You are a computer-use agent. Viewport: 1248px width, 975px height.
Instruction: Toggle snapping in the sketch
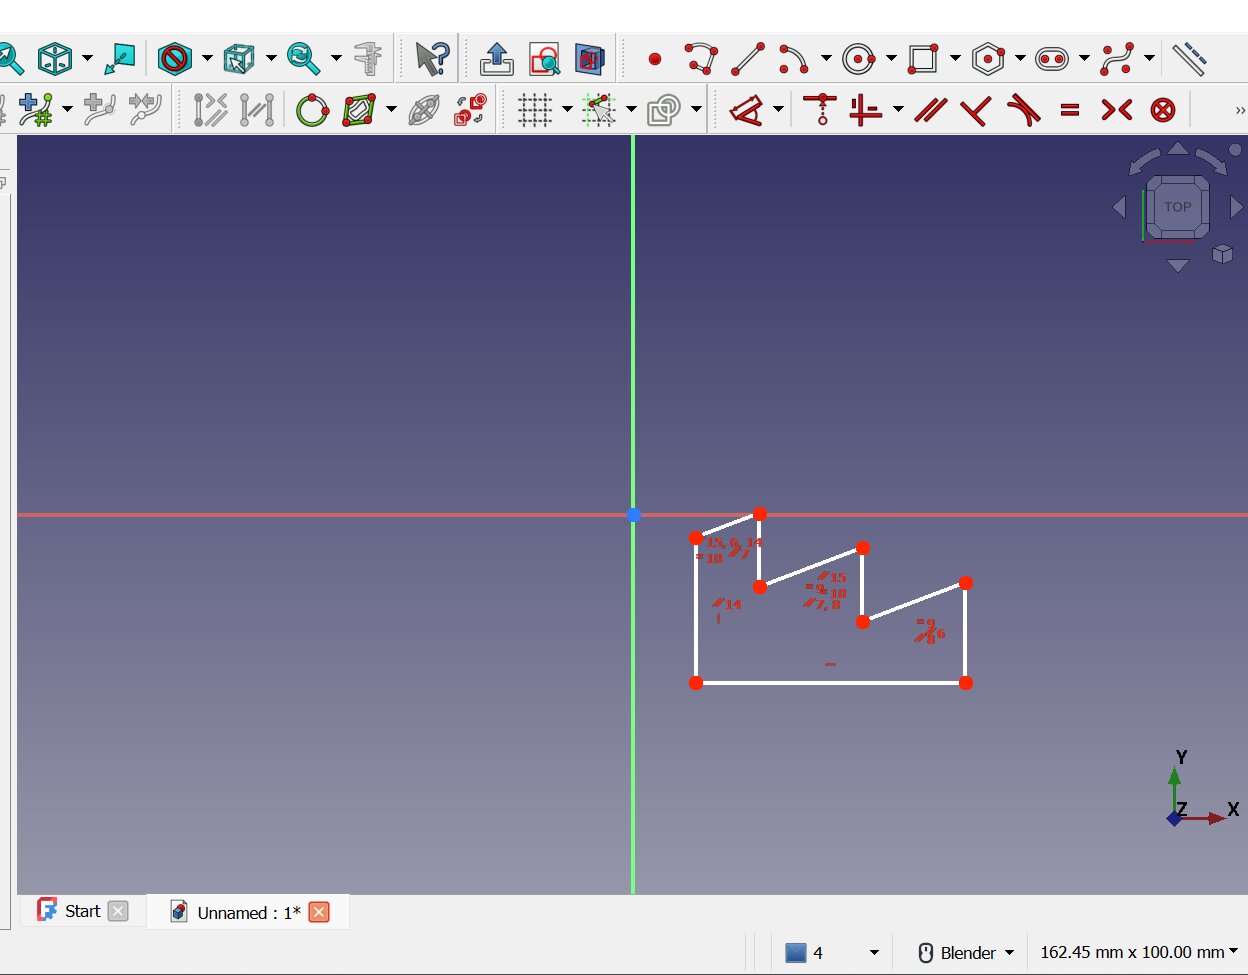pos(599,110)
